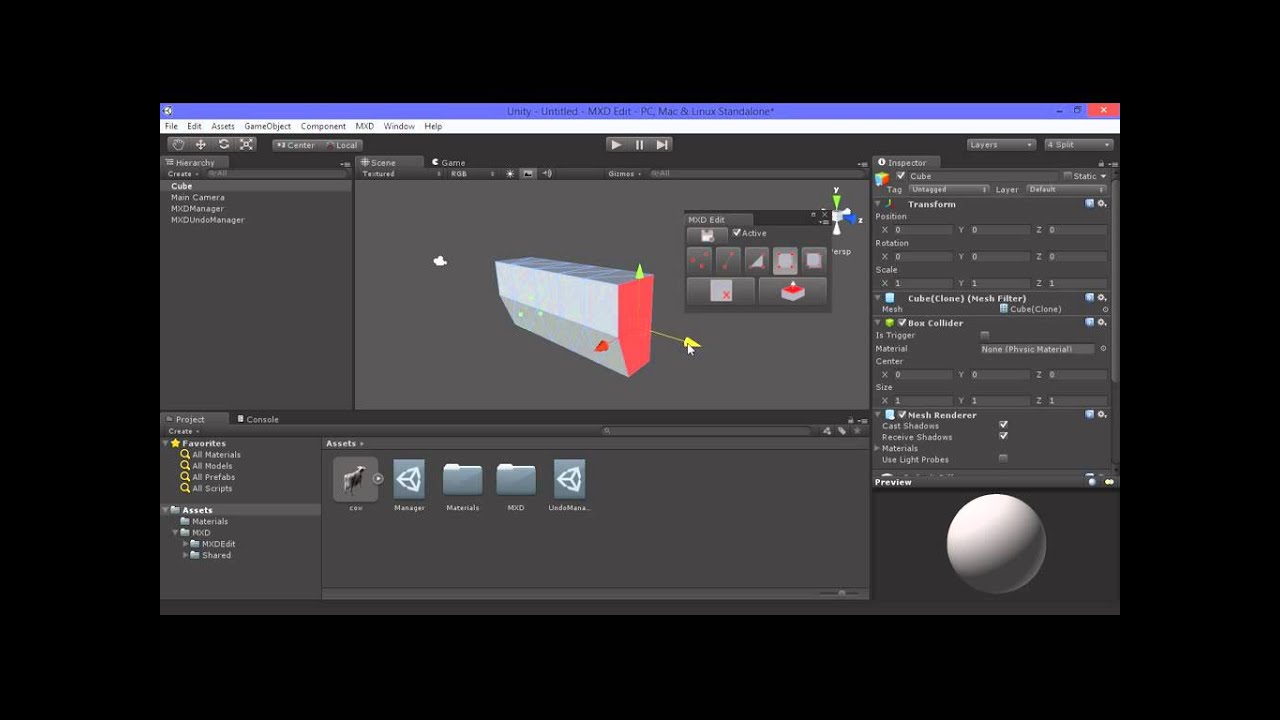This screenshot has height=720, width=1280.
Task: Open the MXD menu
Action: click(364, 127)
